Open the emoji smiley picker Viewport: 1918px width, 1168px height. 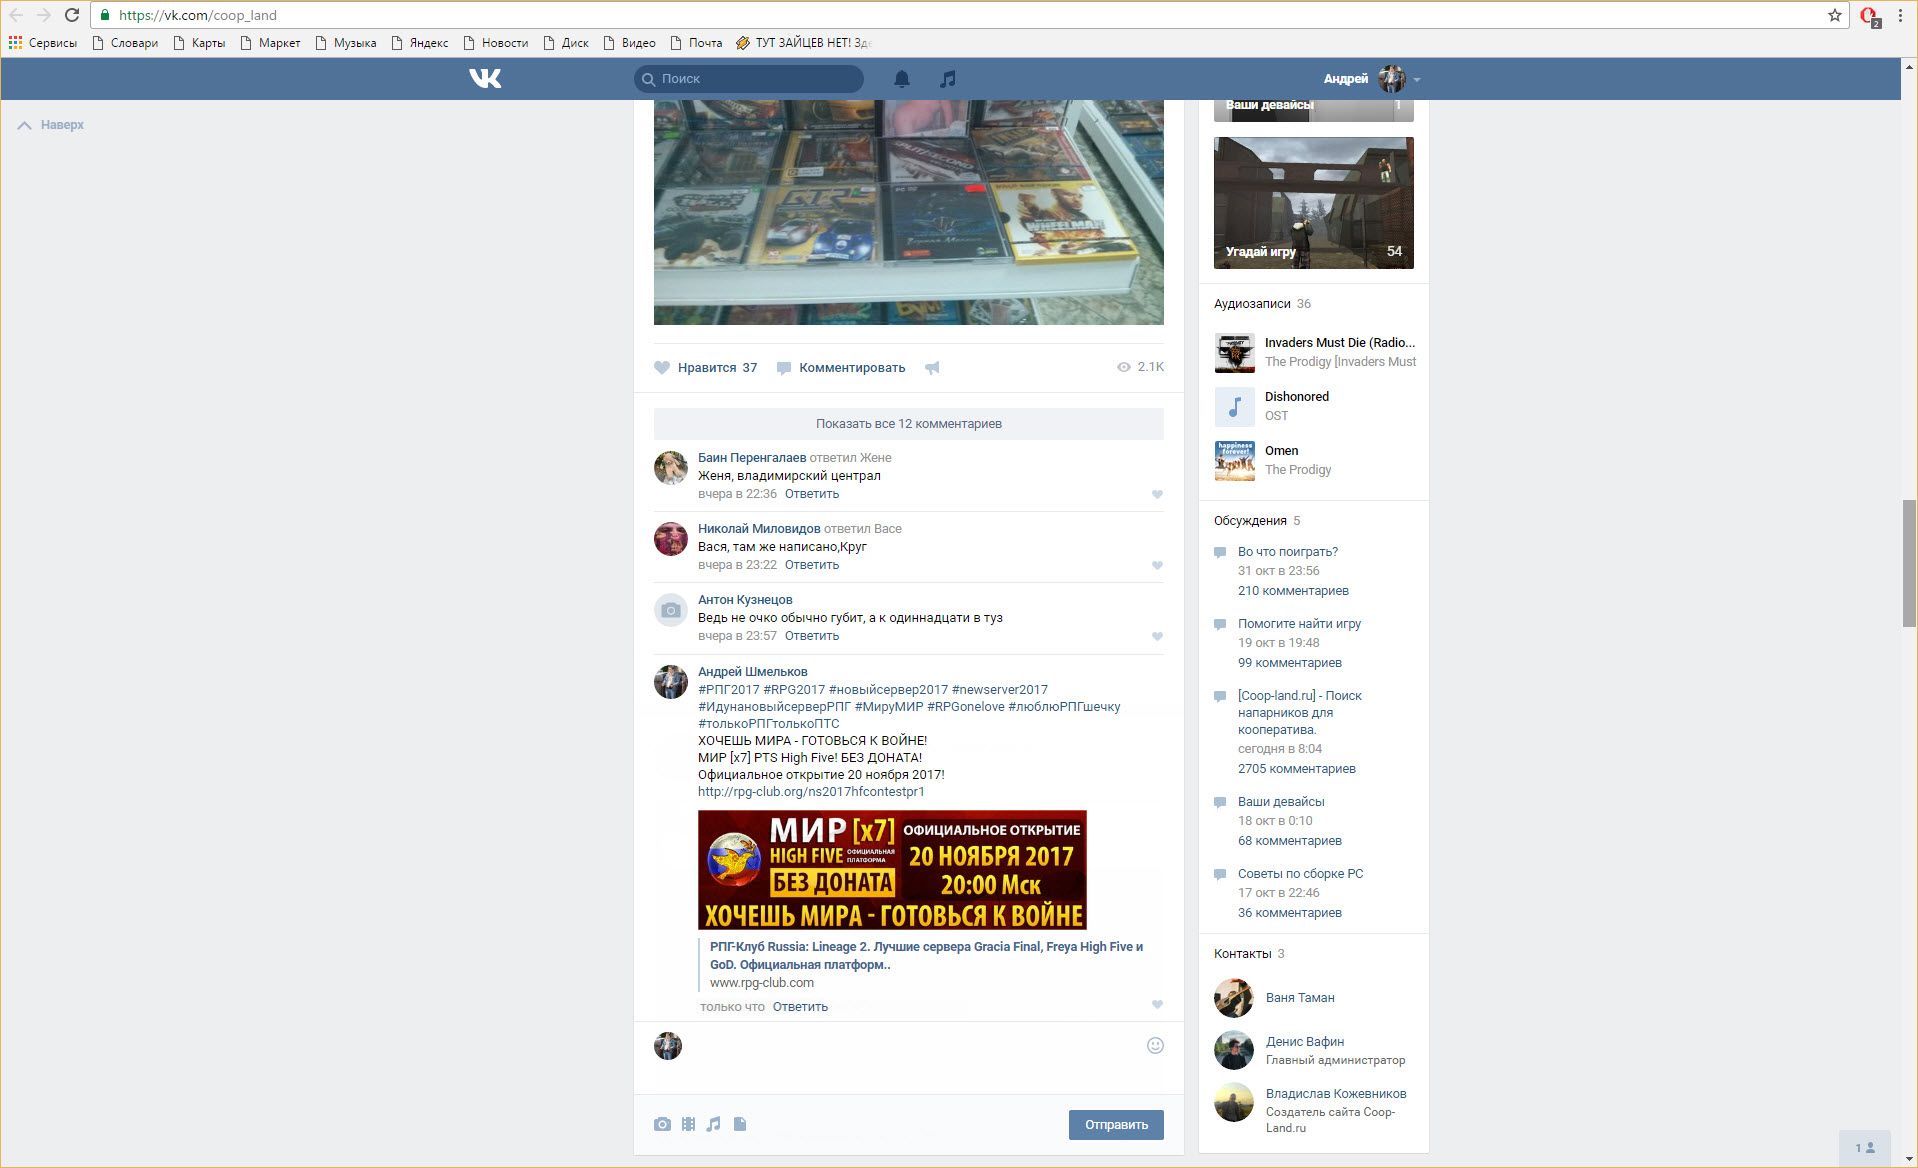click(x=1155, y=1045)
